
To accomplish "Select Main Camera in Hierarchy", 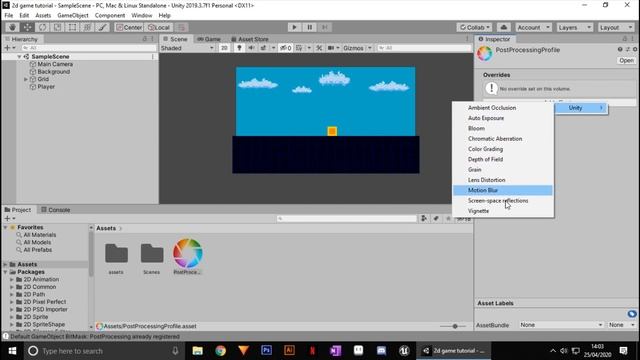I will click(55, 64).
